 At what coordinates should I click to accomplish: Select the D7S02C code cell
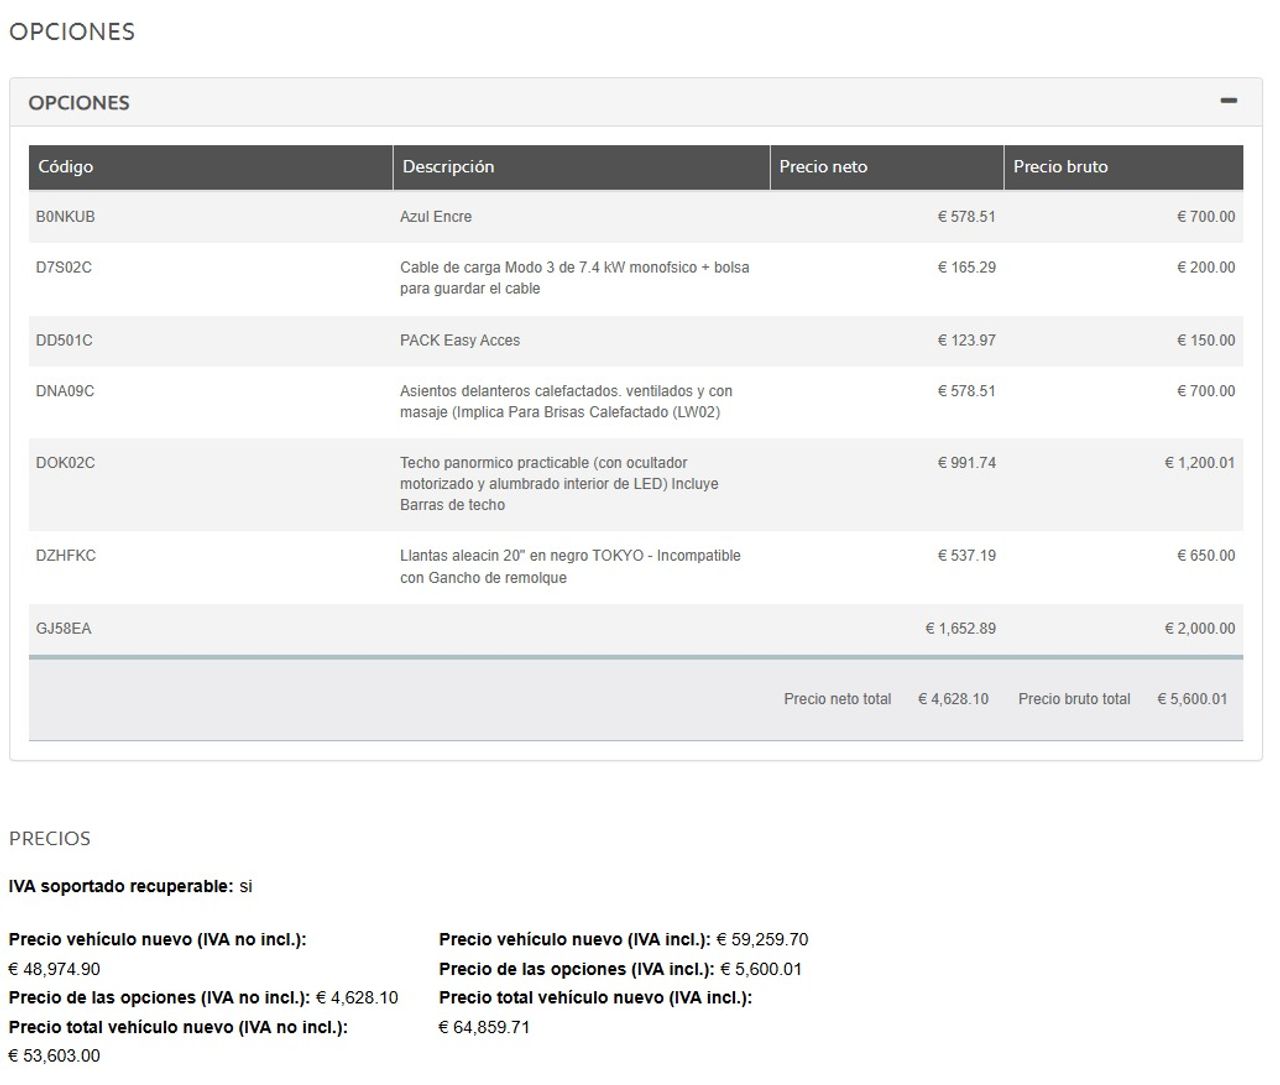(x=64, y=268)
